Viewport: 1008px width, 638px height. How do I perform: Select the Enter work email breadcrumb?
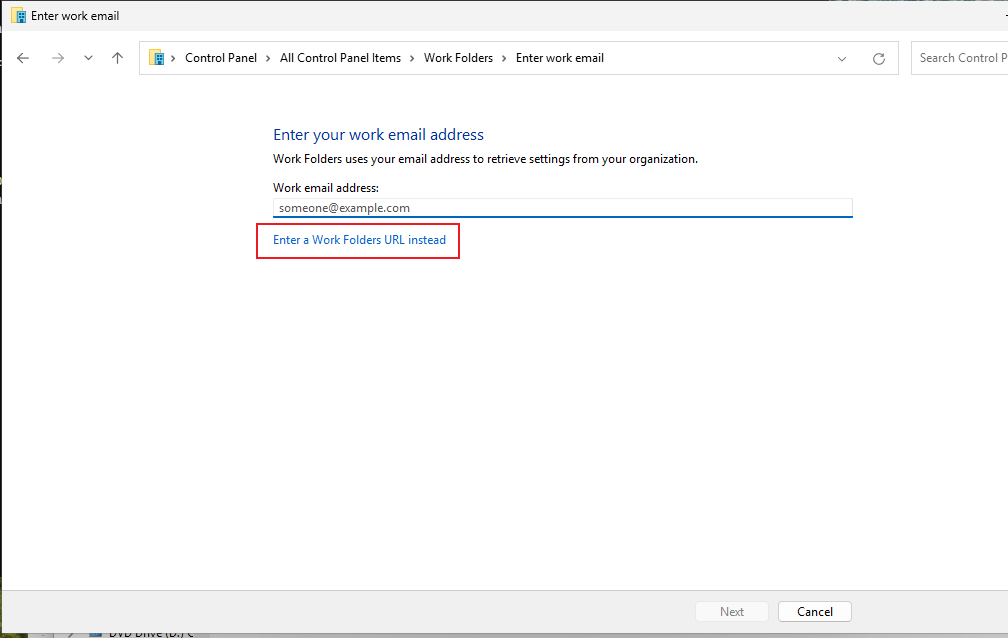(560, 58)
